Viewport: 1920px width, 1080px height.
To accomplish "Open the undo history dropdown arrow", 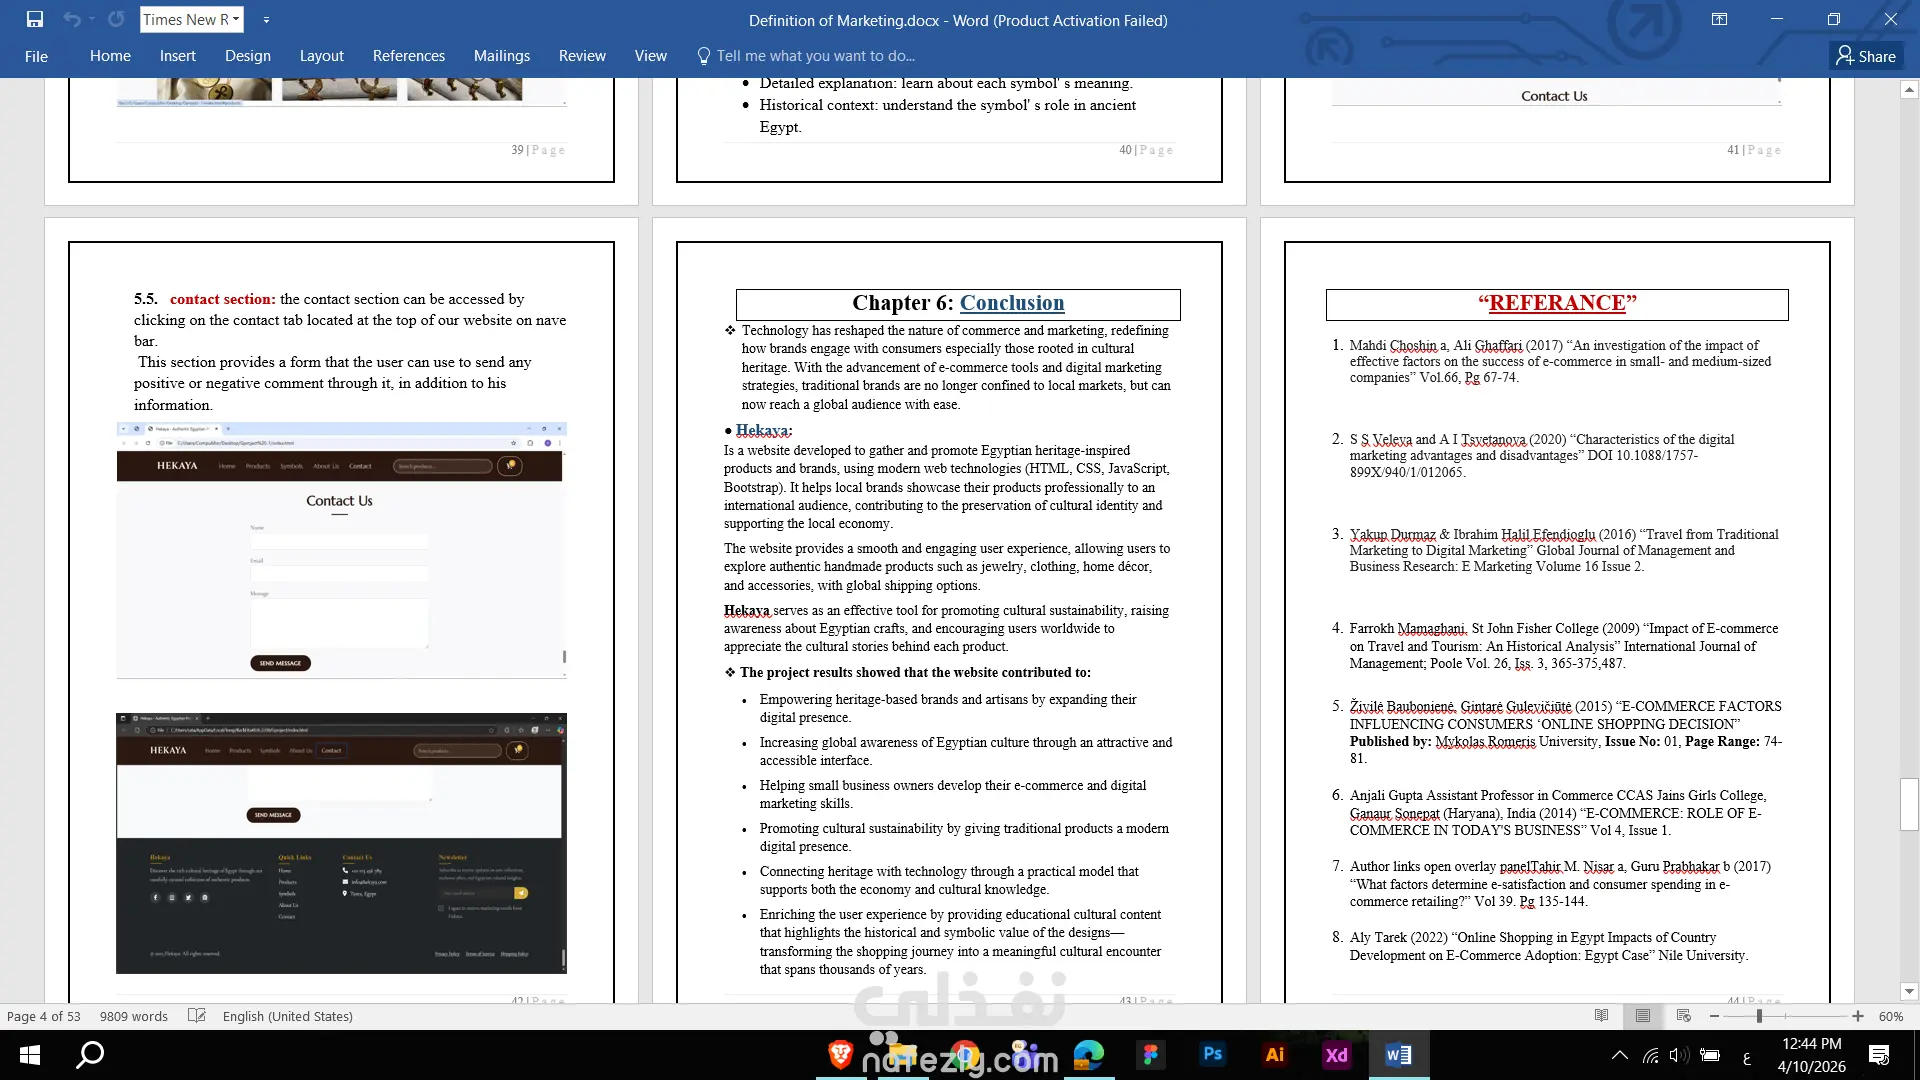I will click(92, 19).
